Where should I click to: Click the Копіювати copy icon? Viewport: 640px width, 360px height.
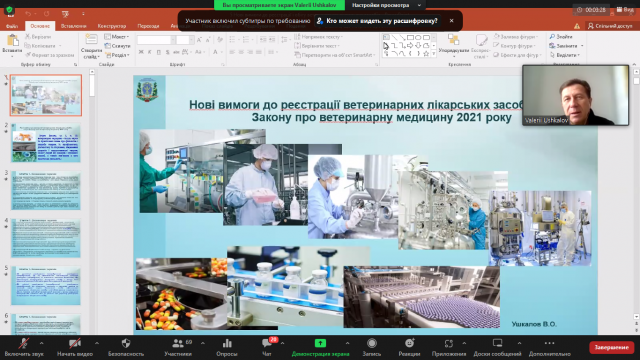(28, 46)
